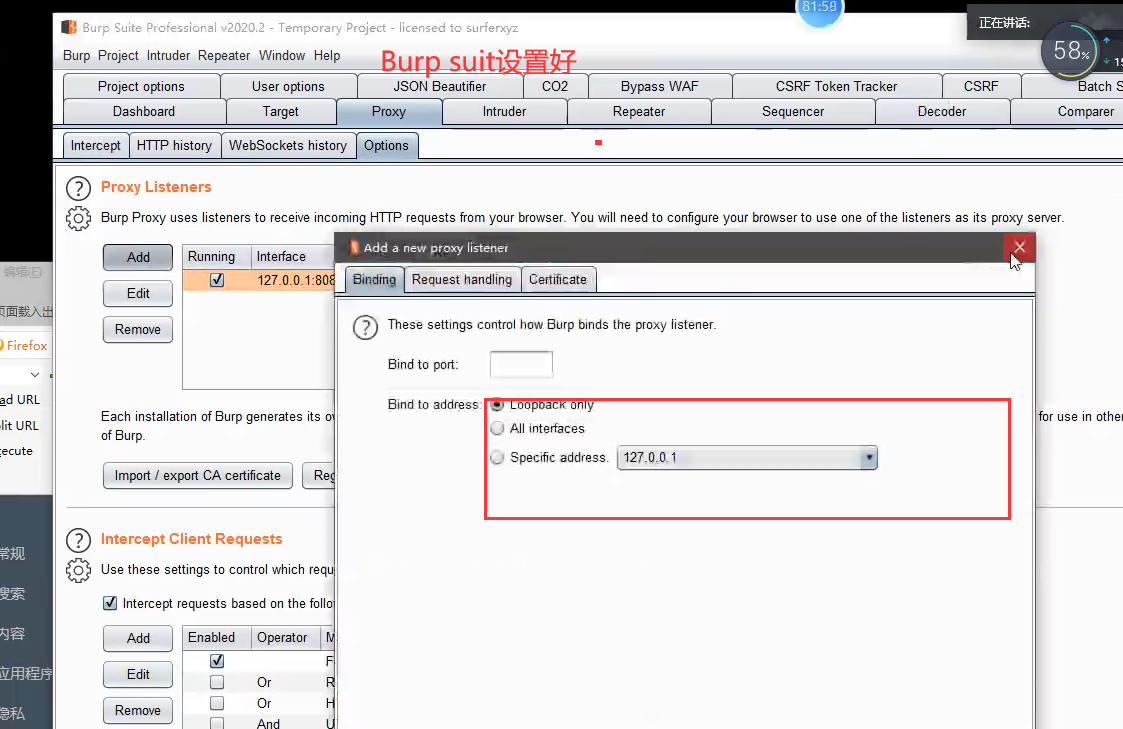Open the Intercept sub-tab
The image size is (1123, 729).
(x=95, y=145)
